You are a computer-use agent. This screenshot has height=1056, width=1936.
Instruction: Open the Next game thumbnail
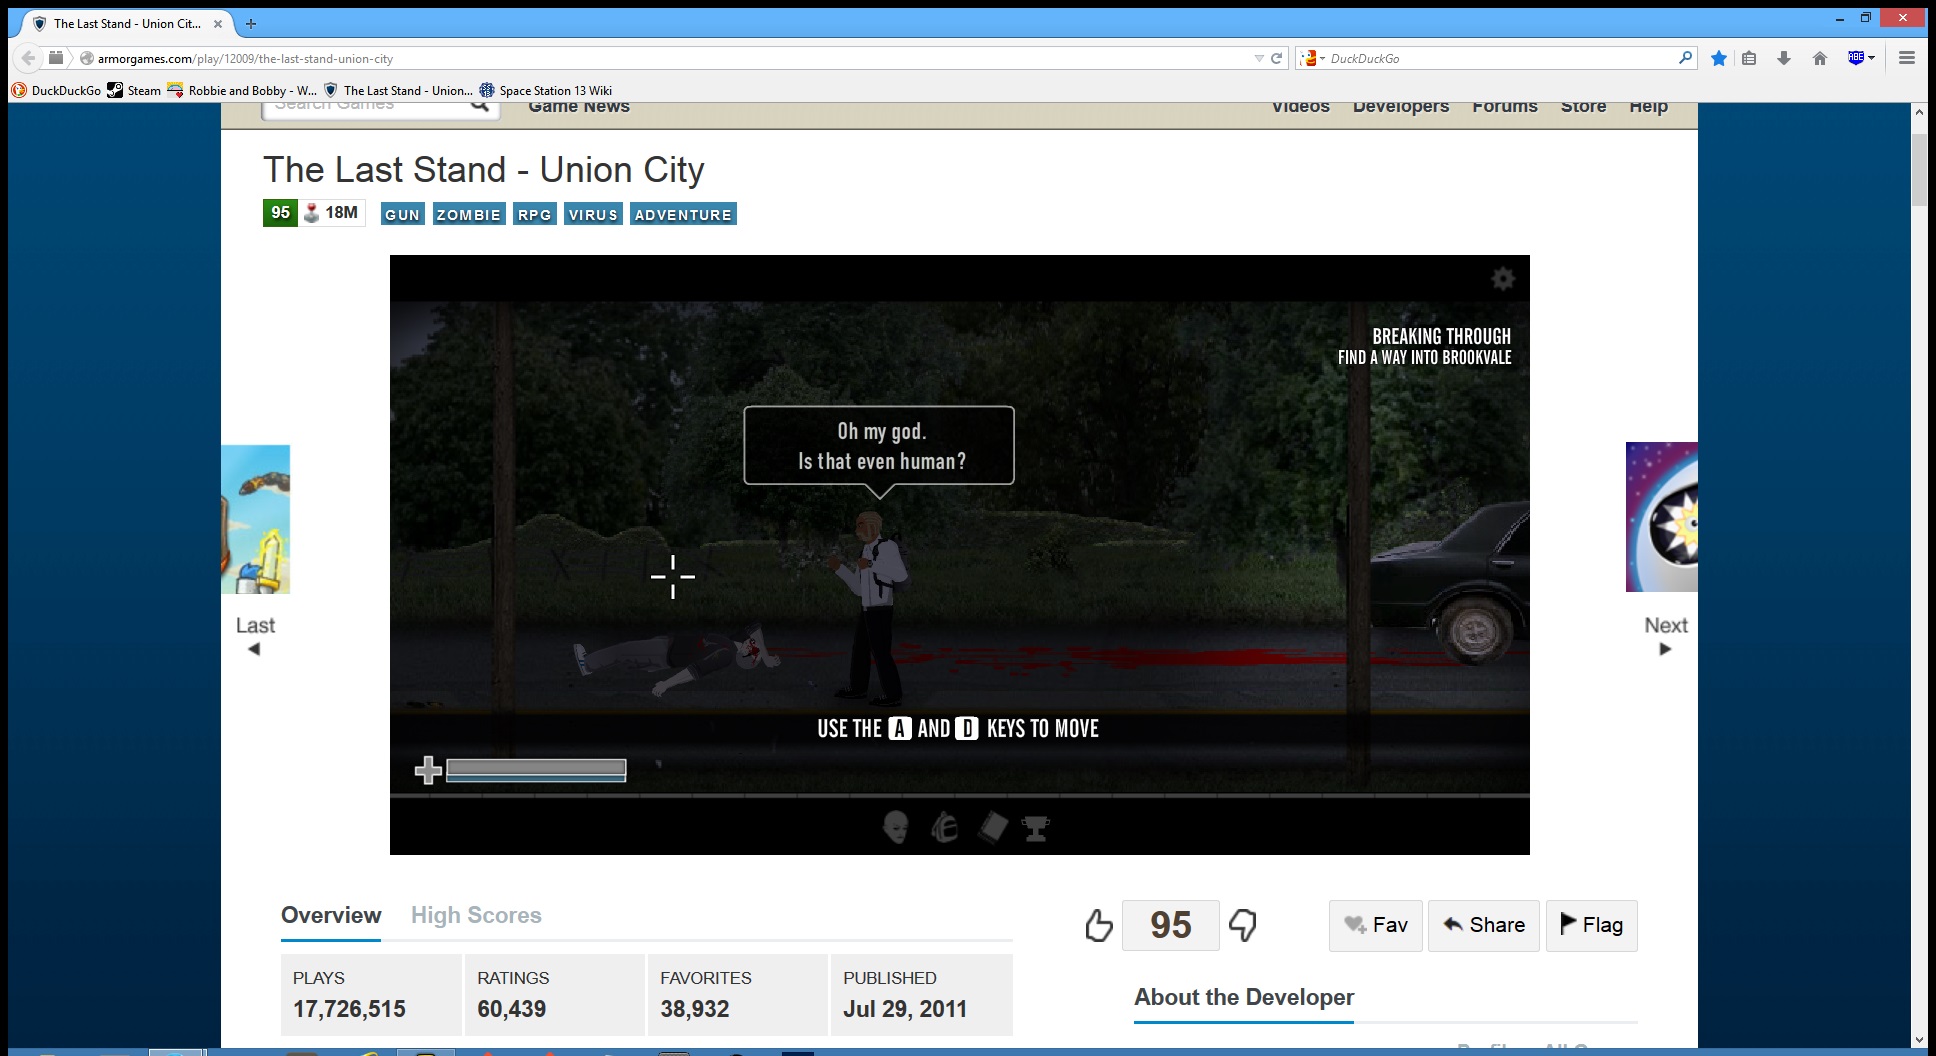click(1661, 517)
